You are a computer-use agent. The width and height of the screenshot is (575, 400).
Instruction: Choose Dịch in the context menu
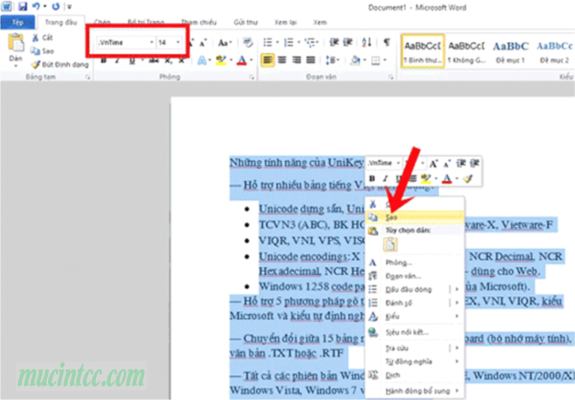click(x=415, y=375)
